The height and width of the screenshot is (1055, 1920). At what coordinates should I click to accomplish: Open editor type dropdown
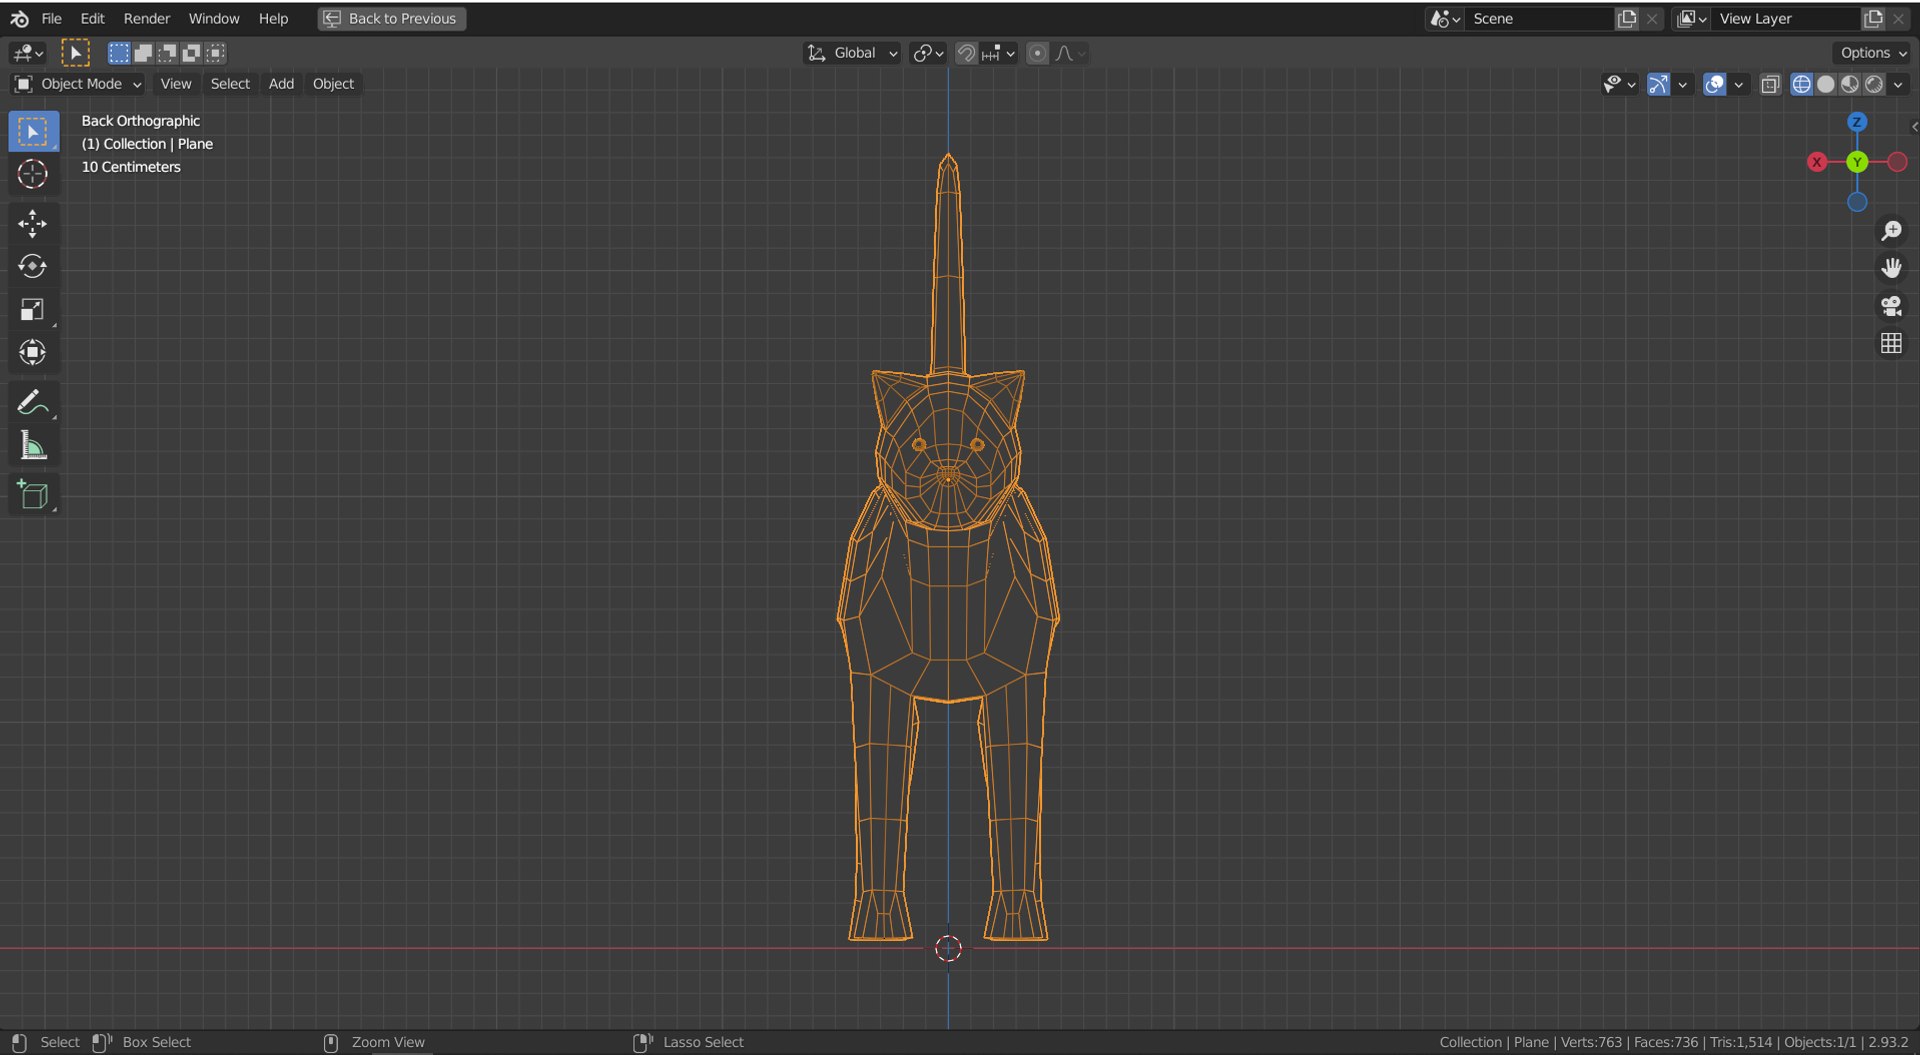click(x=27, y=53)
